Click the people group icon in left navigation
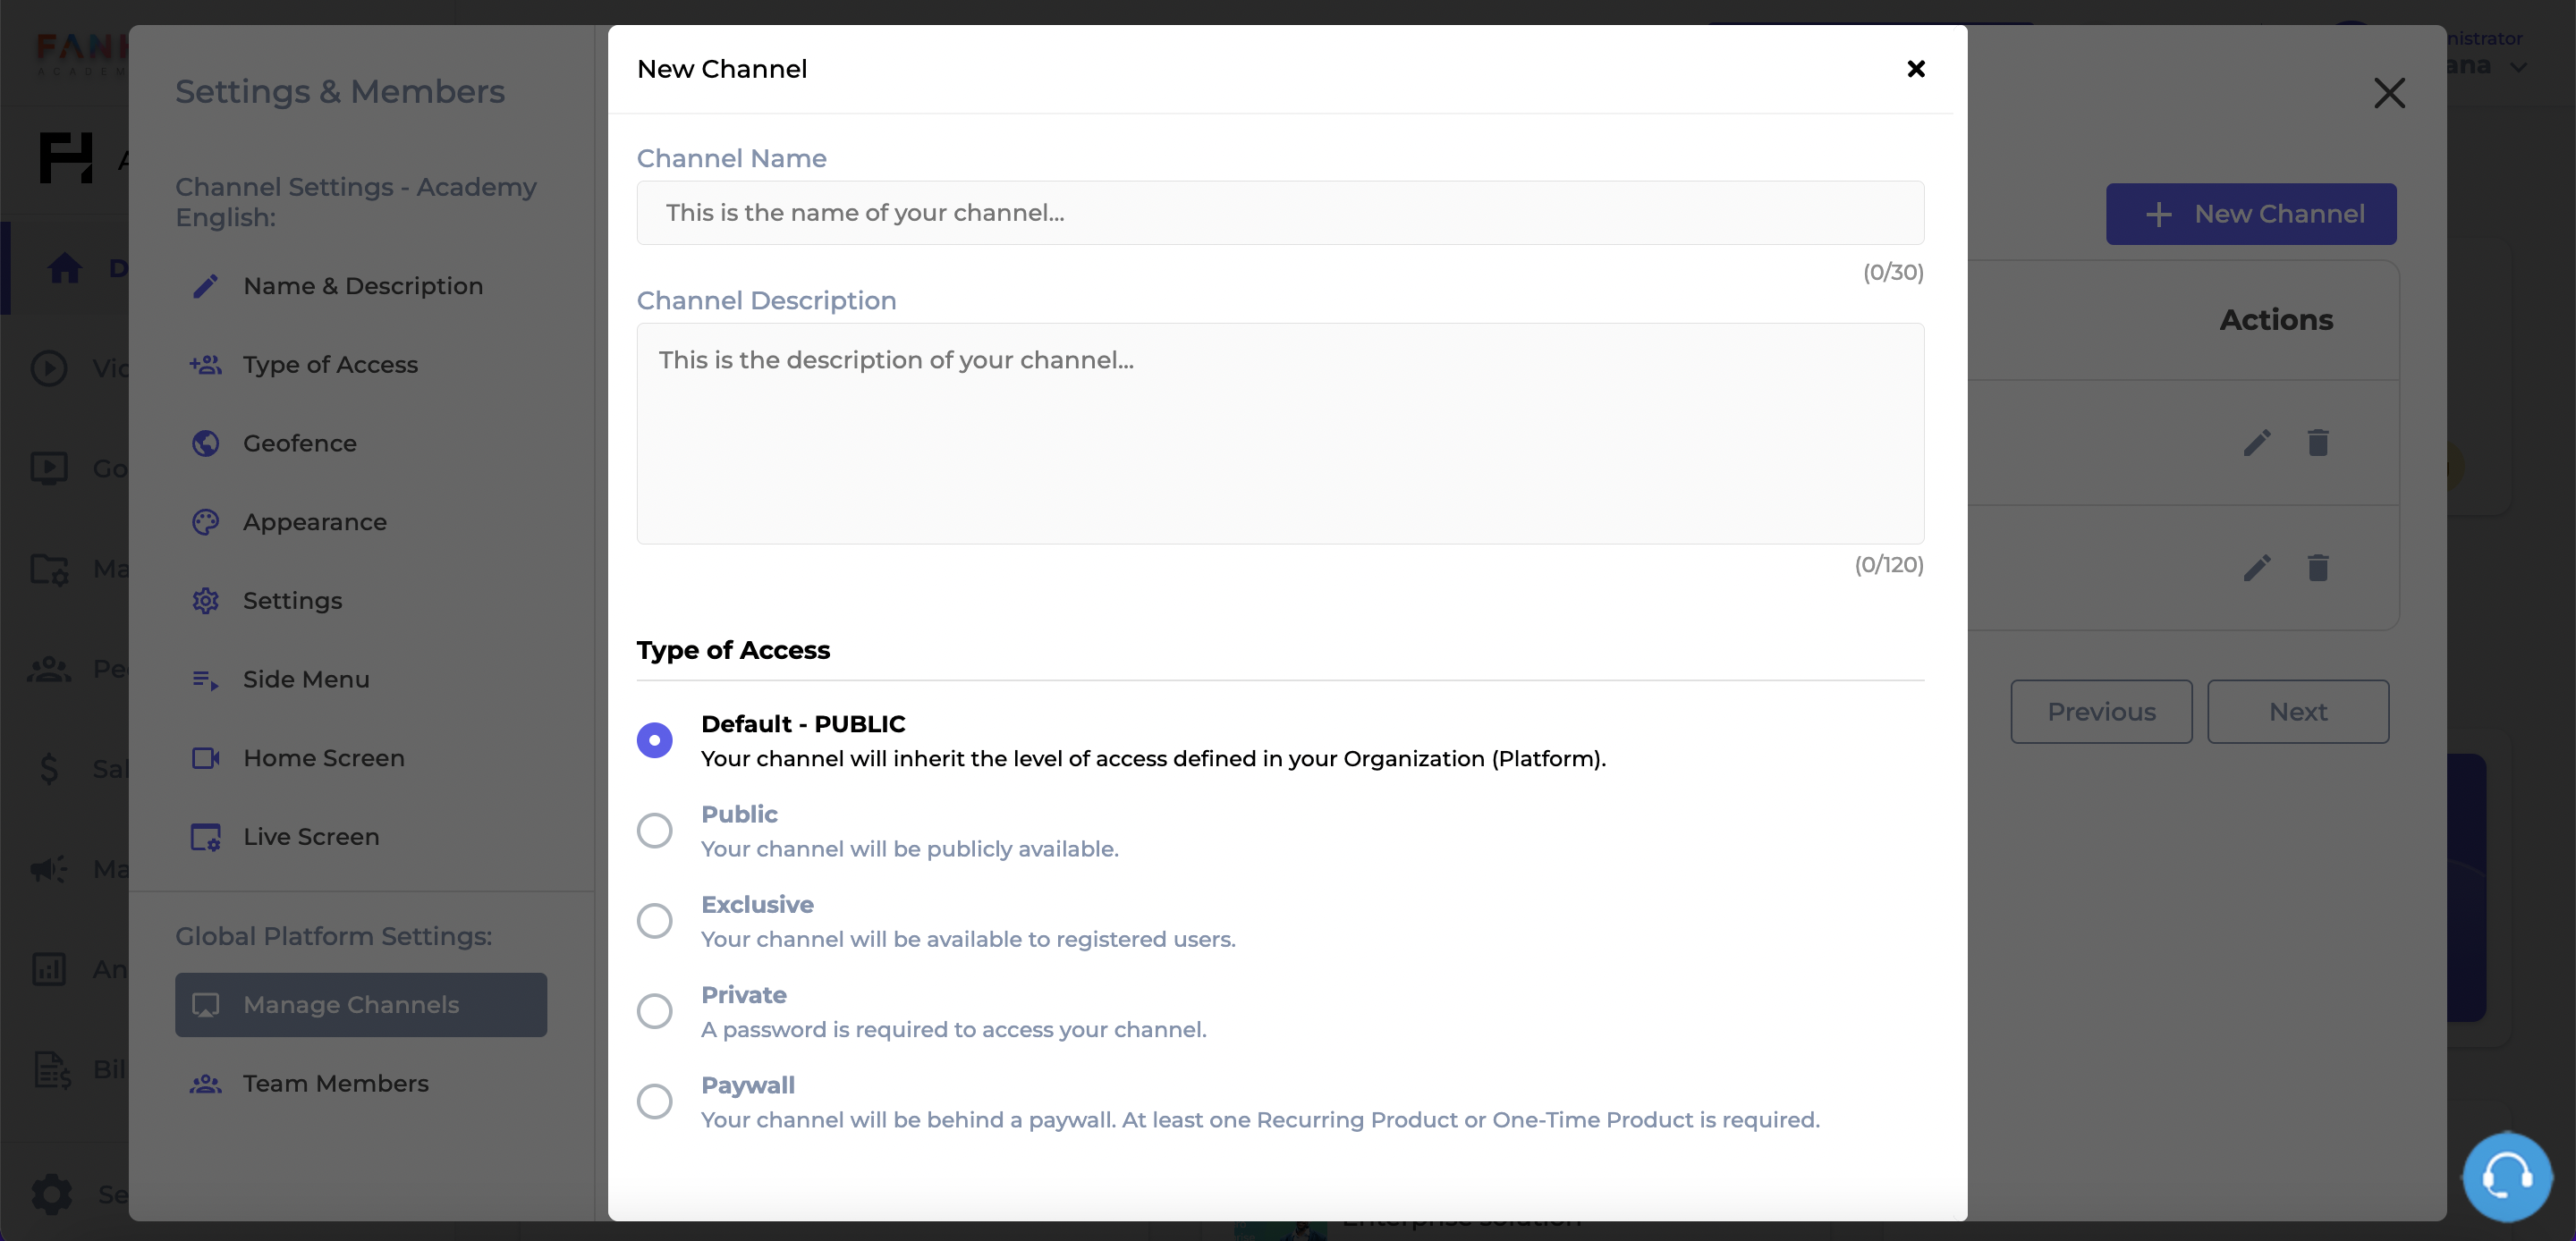This screenshot has height=1241, width=2576. tap(49, 669)
